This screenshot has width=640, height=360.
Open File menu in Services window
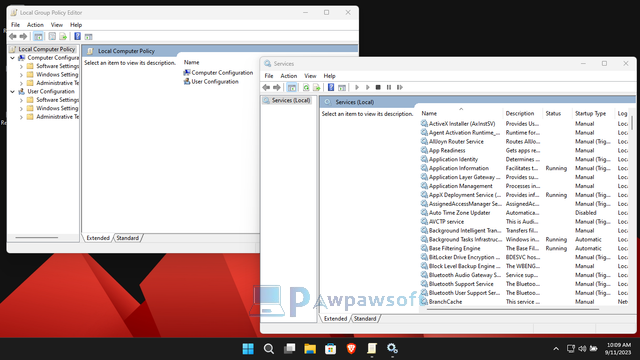click(269, 76)
